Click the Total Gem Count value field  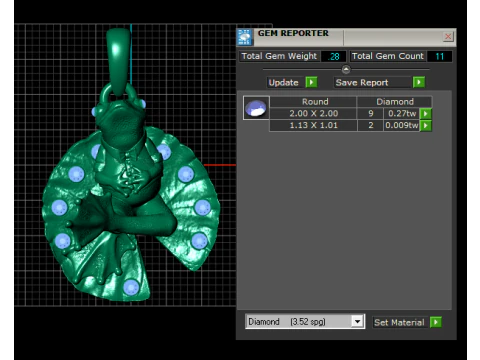click(x=439, y=56)
